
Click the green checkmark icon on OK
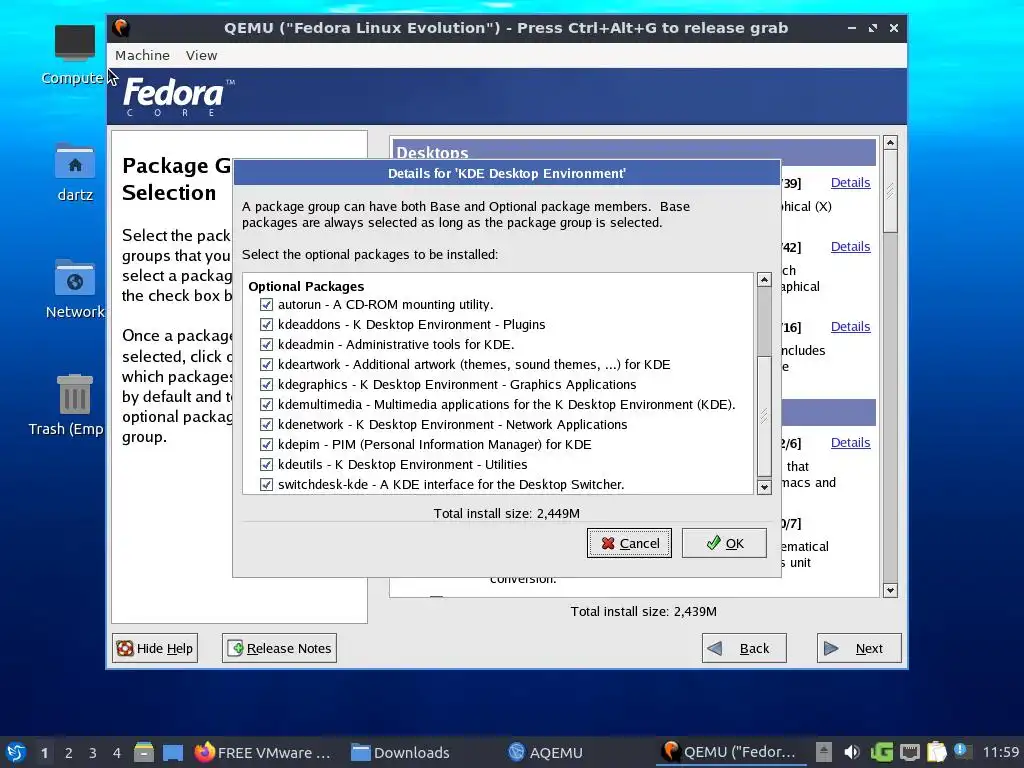coord(713,543)
